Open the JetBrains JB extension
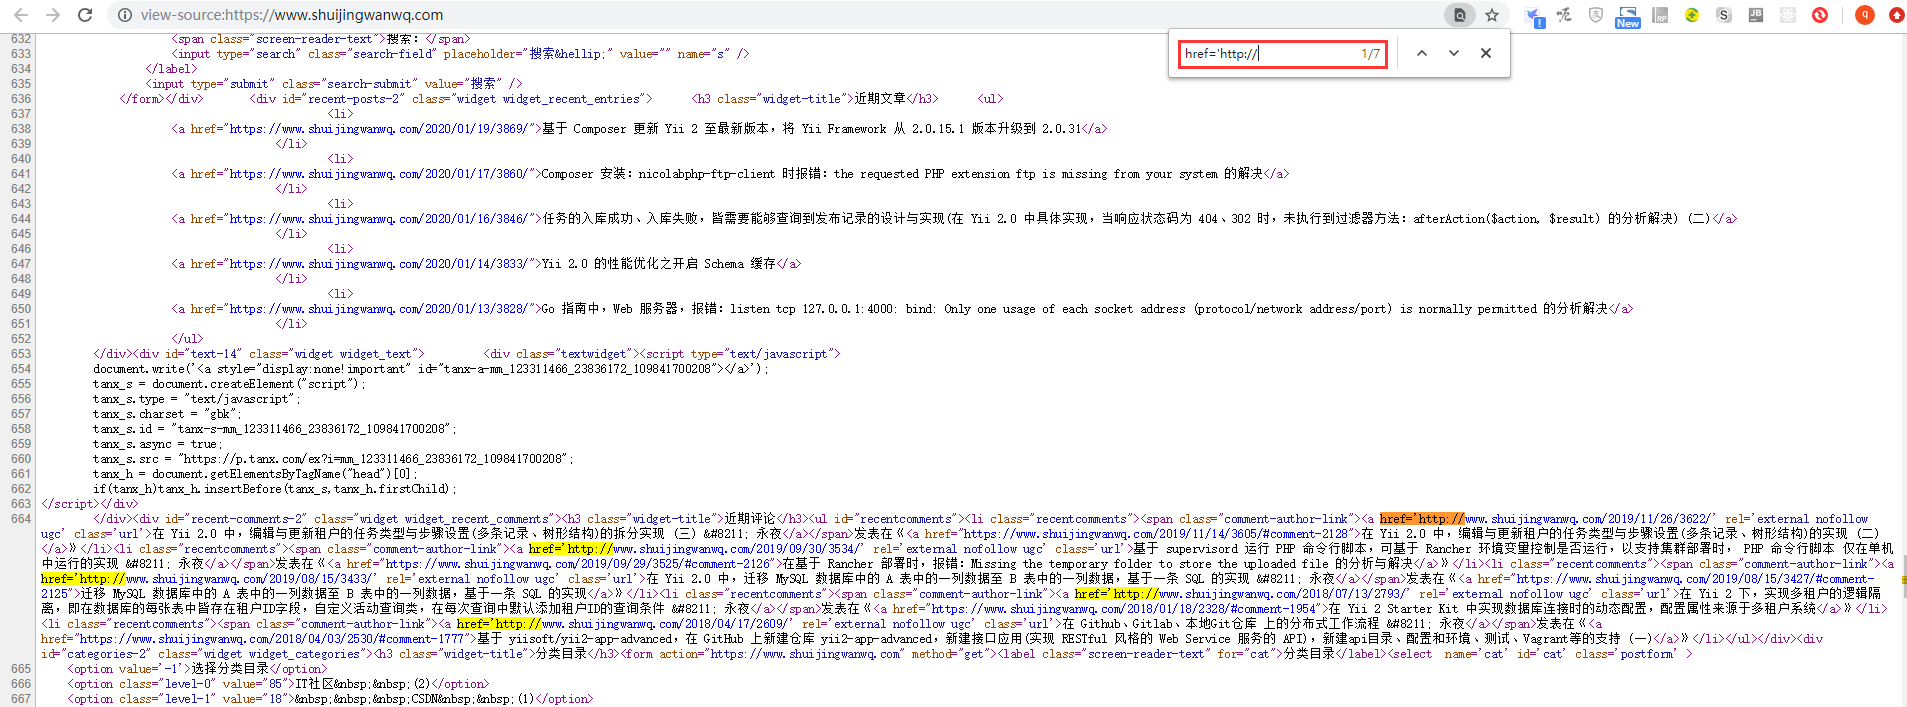The image size is (1907, 707). (x=1755, y=15)
